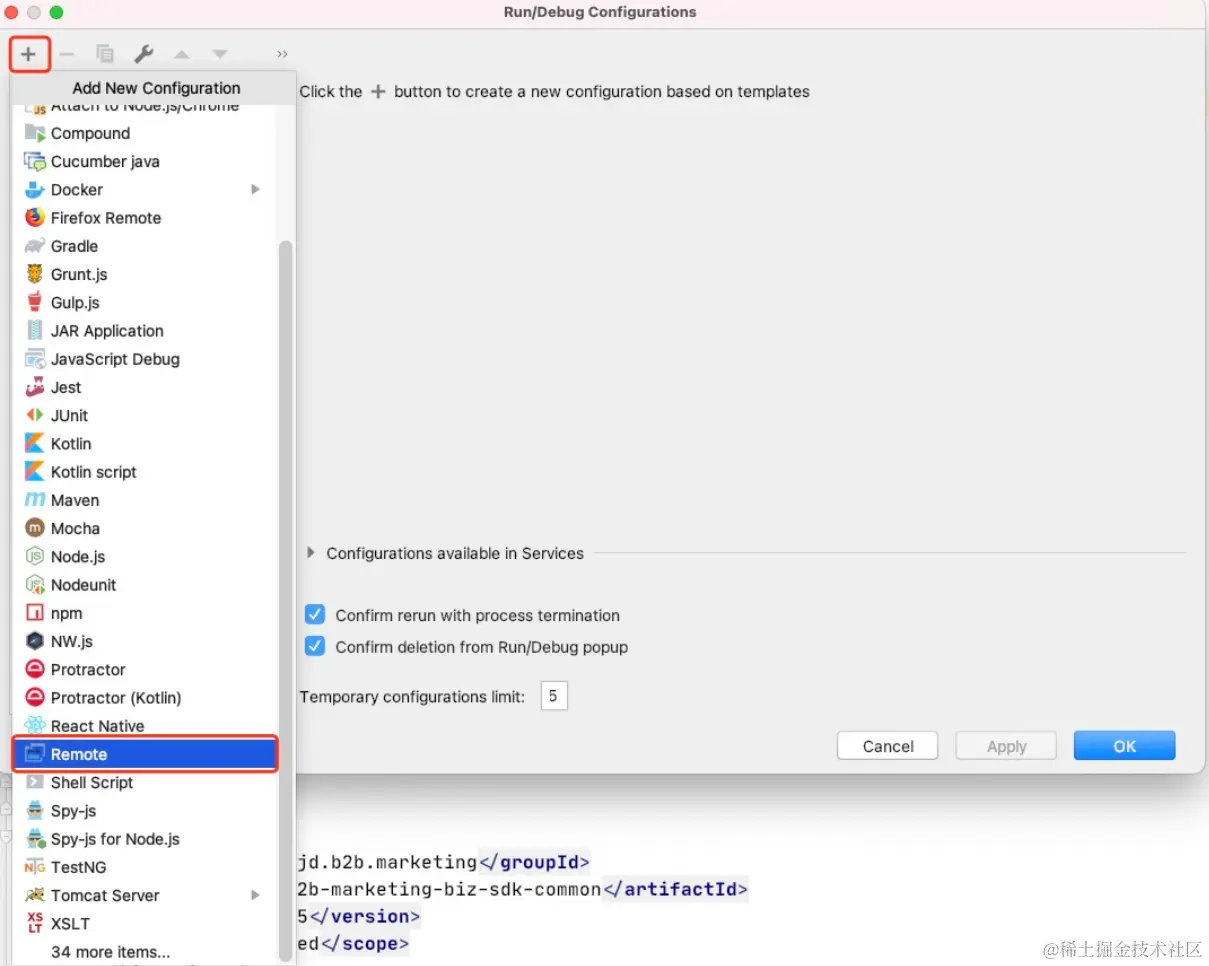
Task: Select Remote configuration type
Action: (x=145, y=754)
